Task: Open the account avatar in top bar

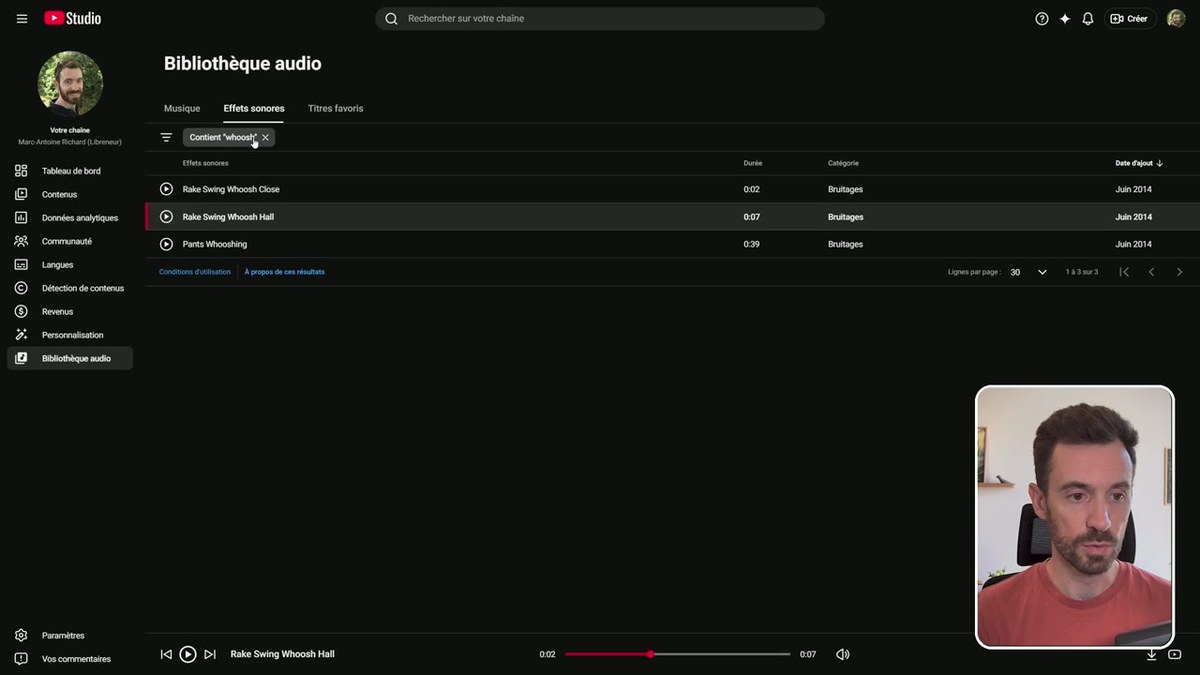Action: [1176, 18]
